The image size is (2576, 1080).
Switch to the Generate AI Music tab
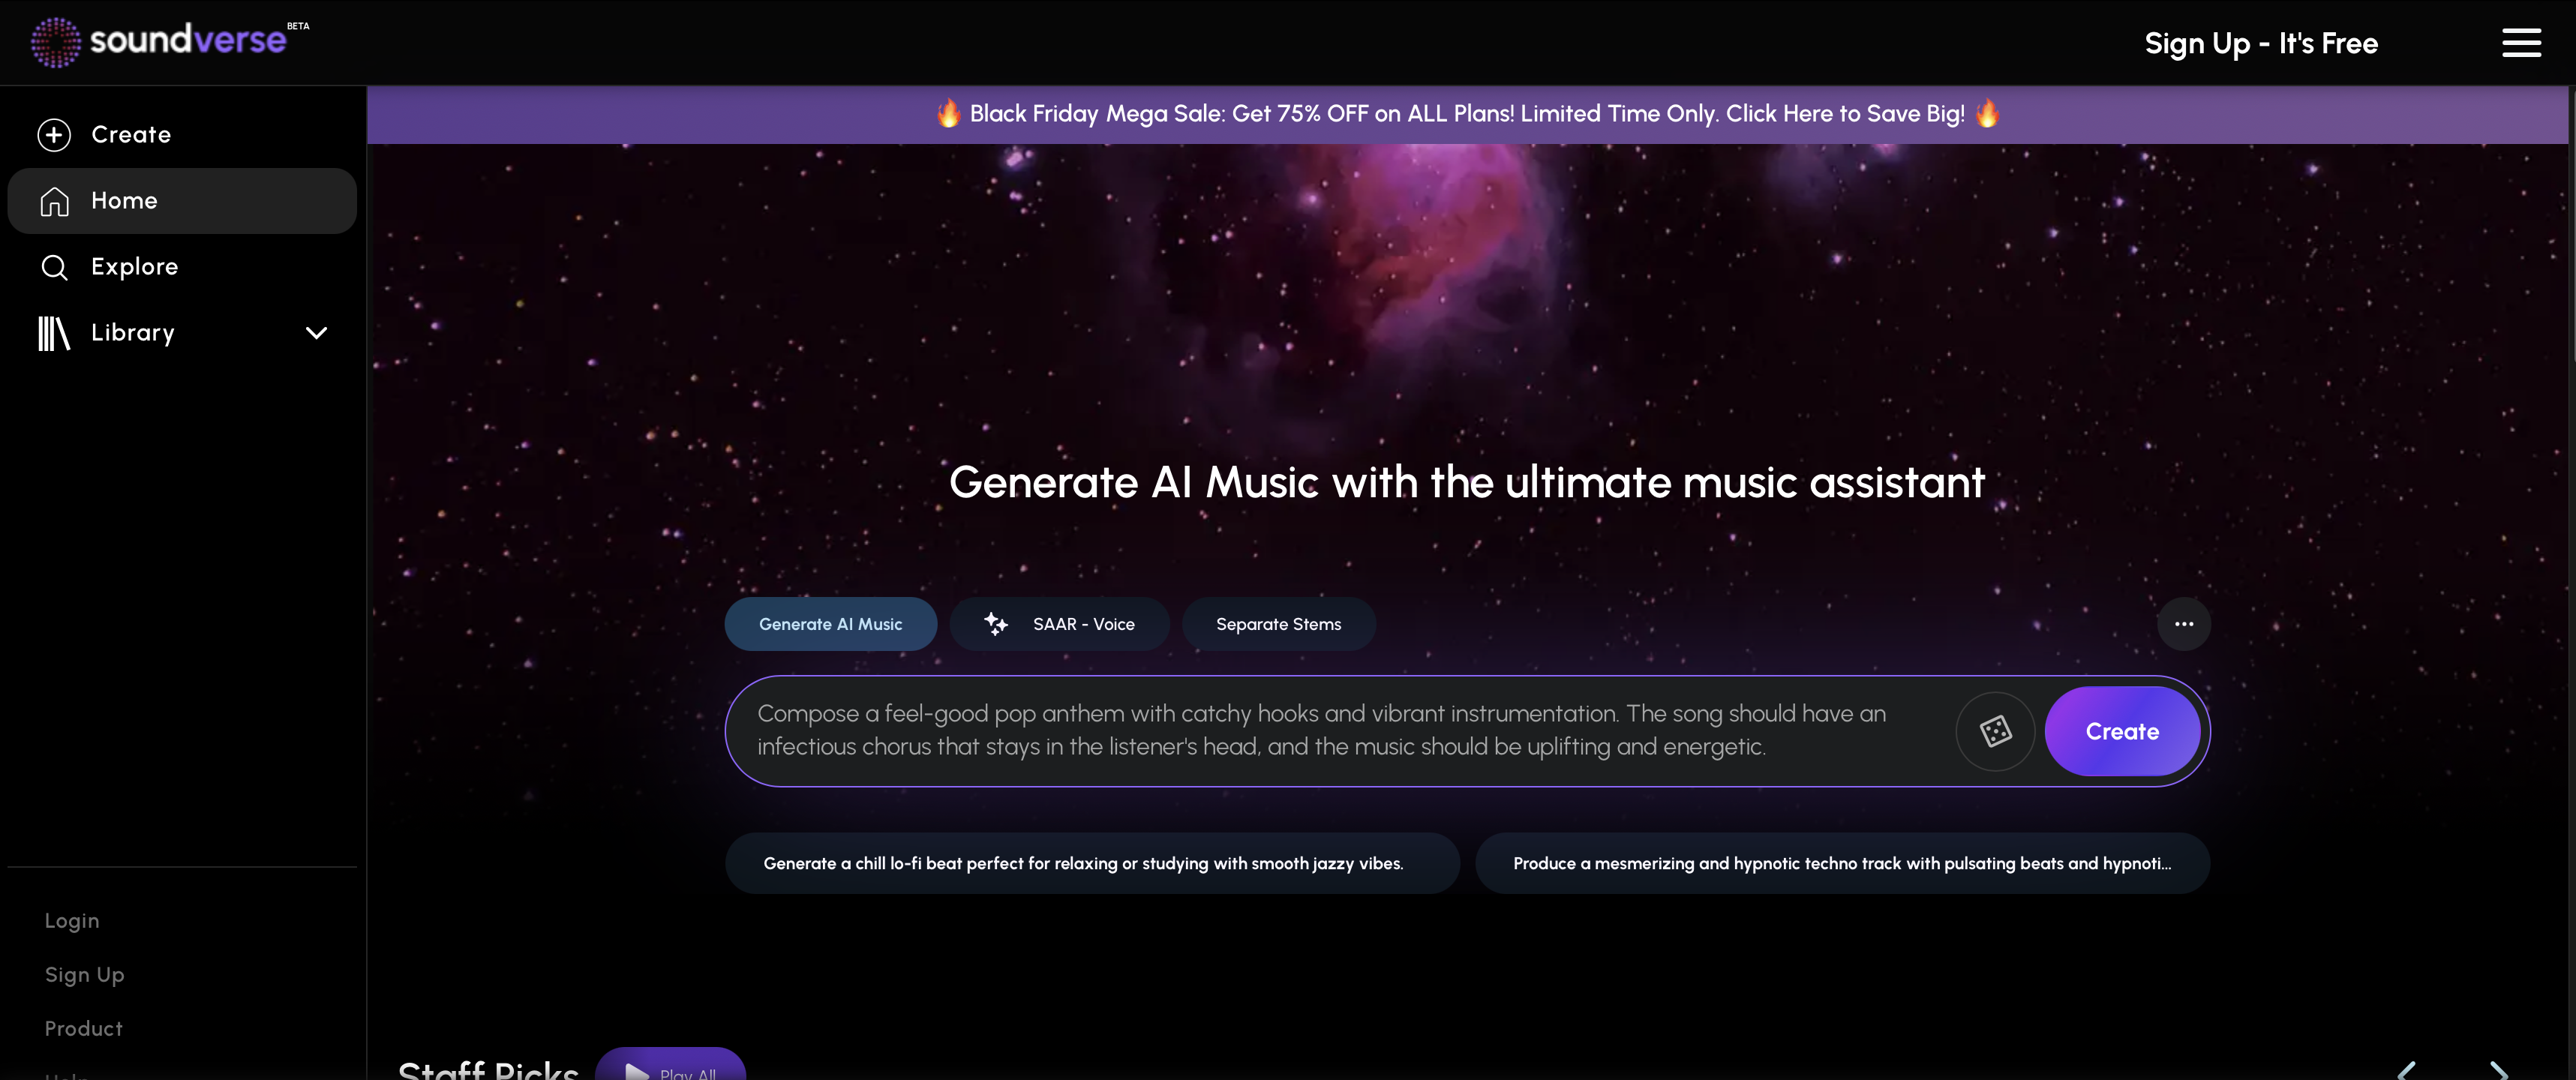tap(830, 623)
